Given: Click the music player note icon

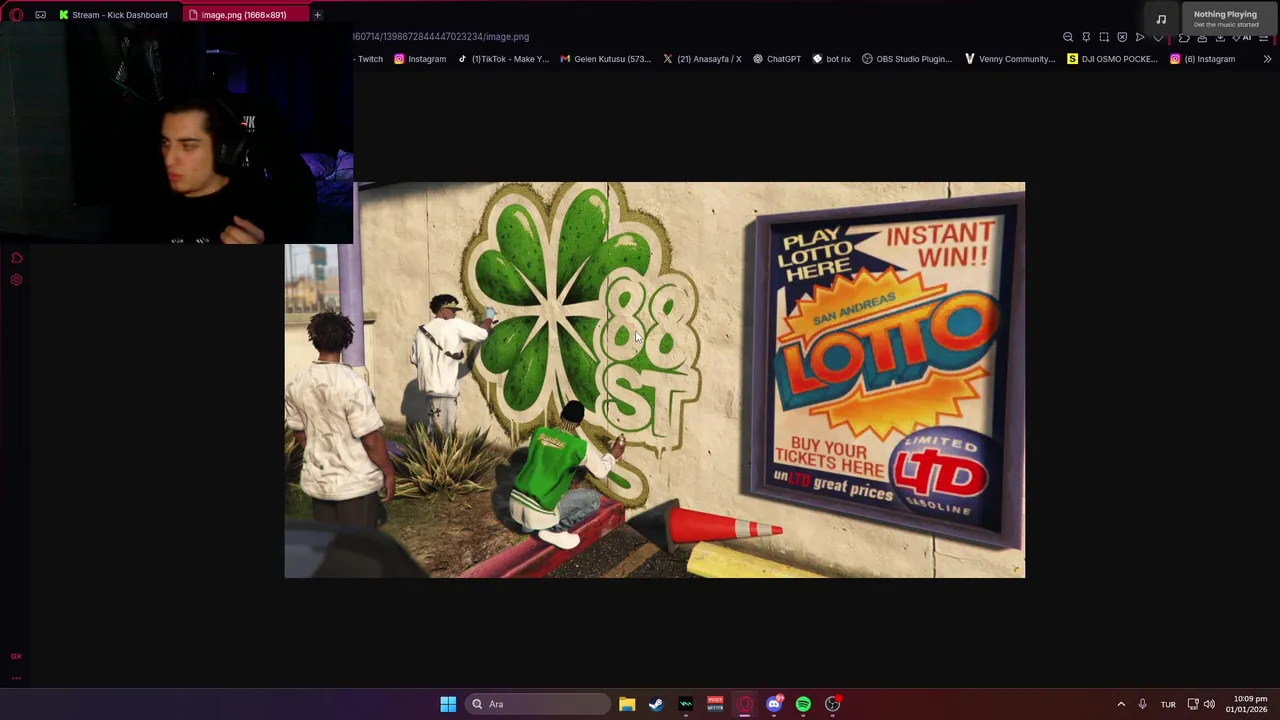Looking at the screenshot, I should (1161, 19).
